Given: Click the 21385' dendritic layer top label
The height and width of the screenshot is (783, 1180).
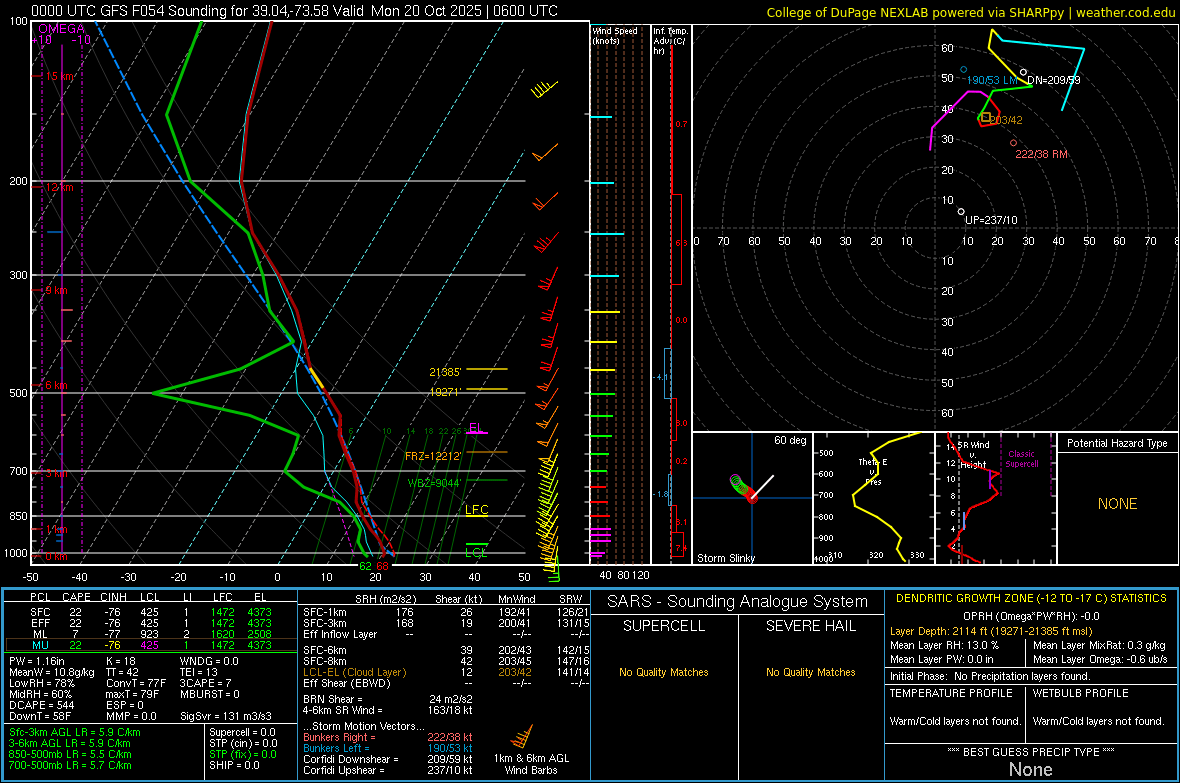Looking at the screenshot, I should pyautogui.click(x=445, y=372).
